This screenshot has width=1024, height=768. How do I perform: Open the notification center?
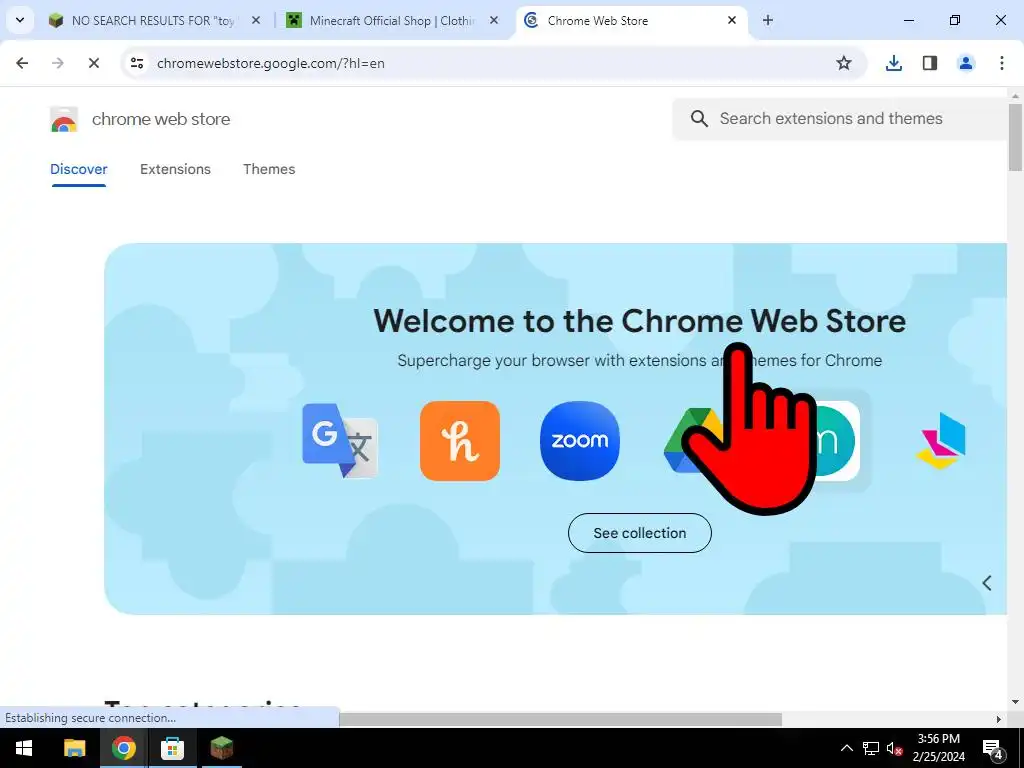(x=992, y=748)
